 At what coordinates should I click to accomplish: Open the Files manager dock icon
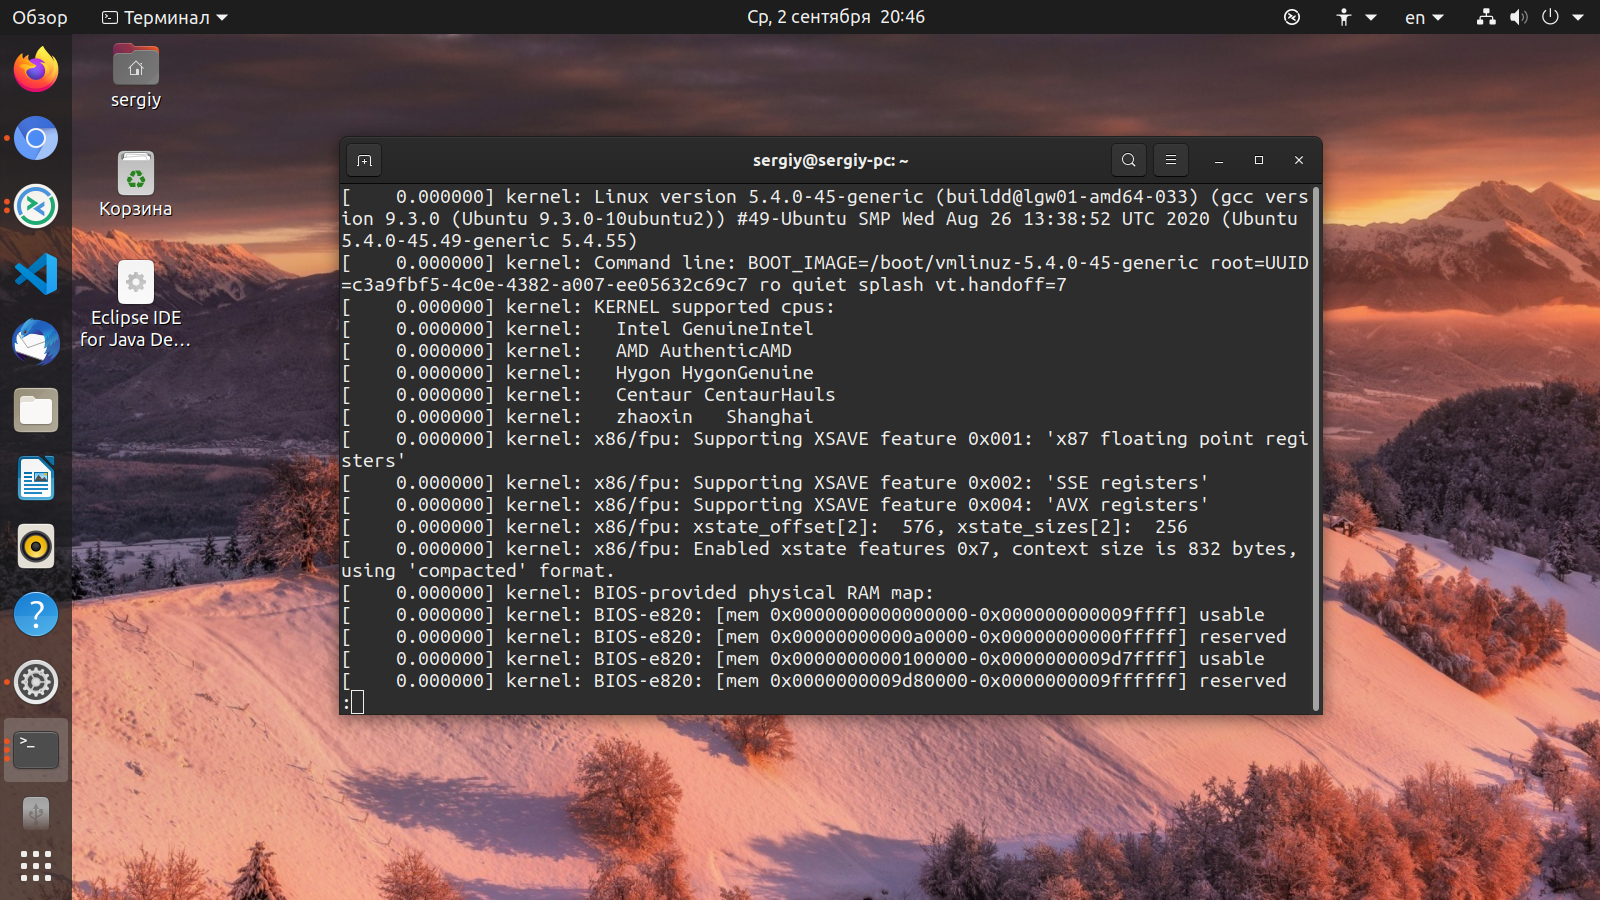36,410
